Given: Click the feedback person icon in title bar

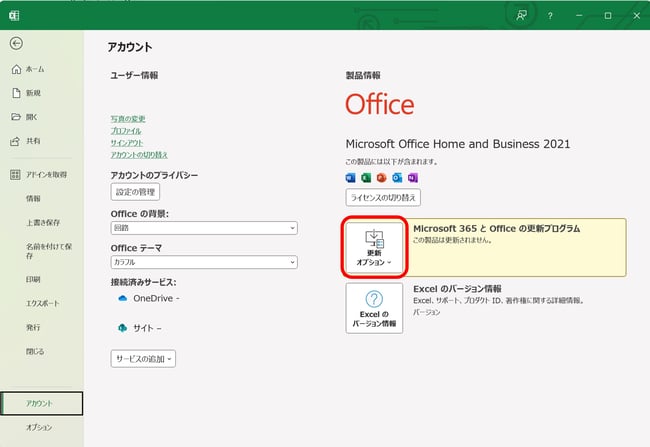Looking at the screenshot, I should click(x=521, y=16).
